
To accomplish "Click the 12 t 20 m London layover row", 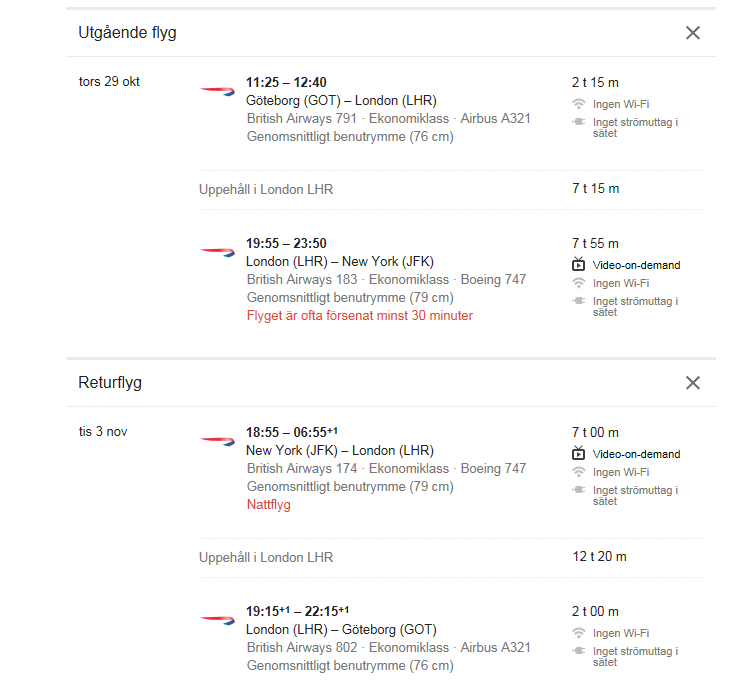I will pyautogui.click(x=451, y=557).
